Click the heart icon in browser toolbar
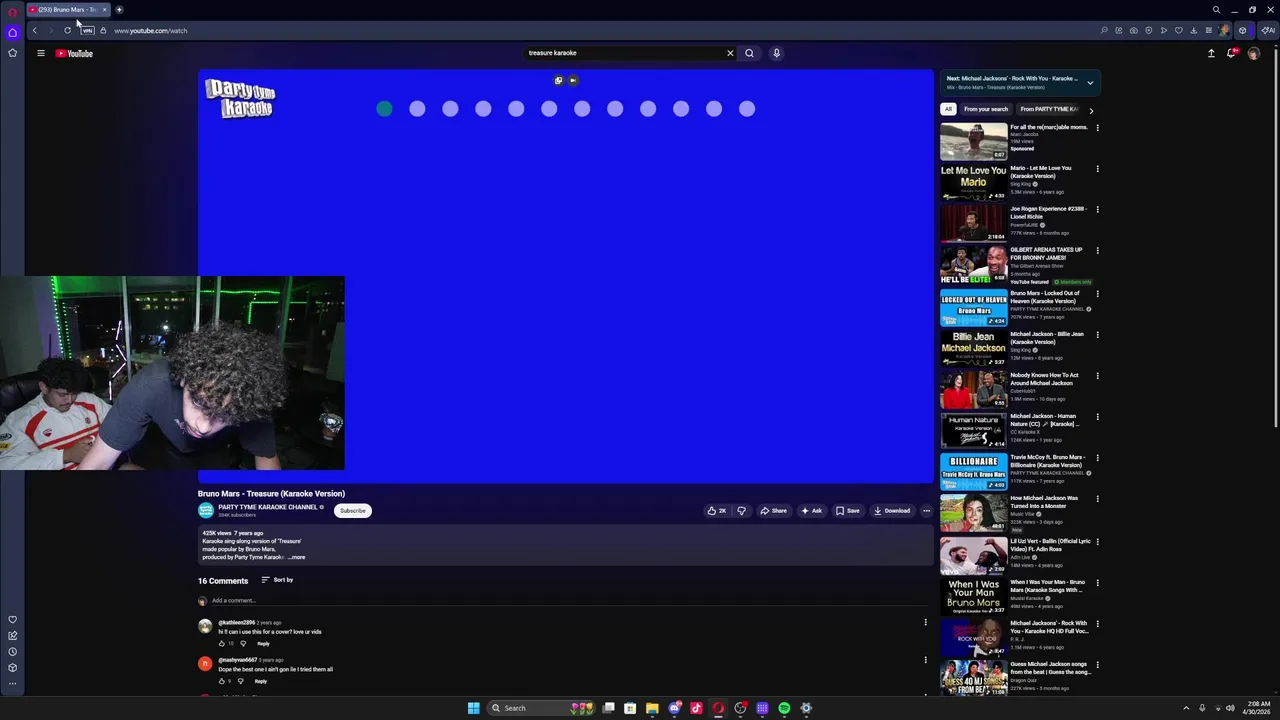The width and height of the screenshot is (1280, 720). pos(1178,30)
